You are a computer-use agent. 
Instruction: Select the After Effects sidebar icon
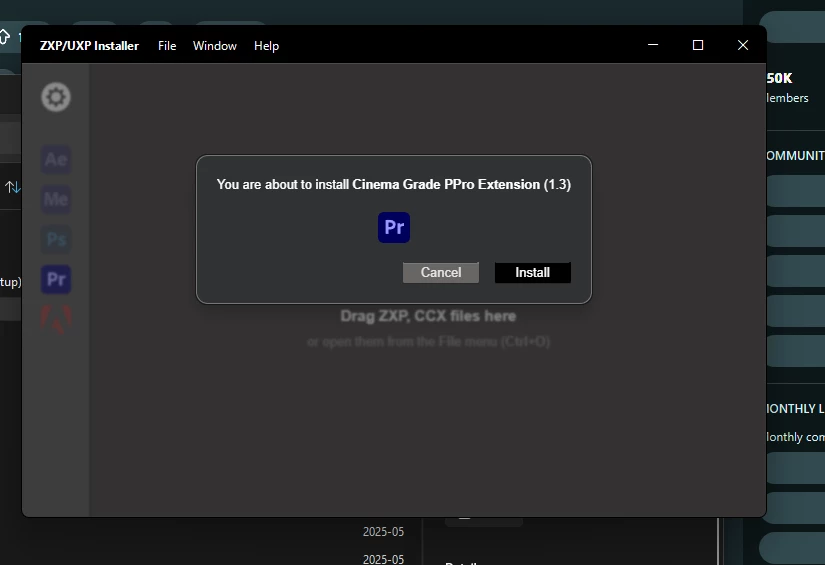56,159
